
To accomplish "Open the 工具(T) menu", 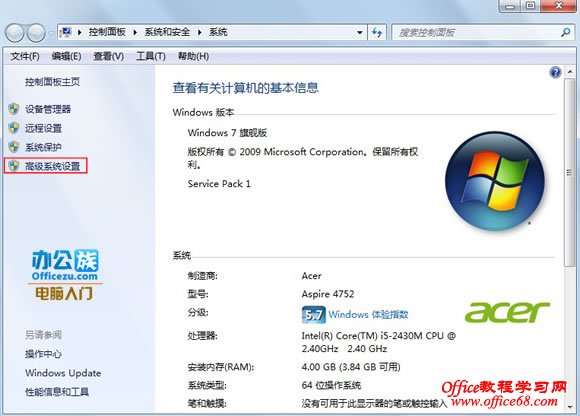I will click(x=151, y=56).
